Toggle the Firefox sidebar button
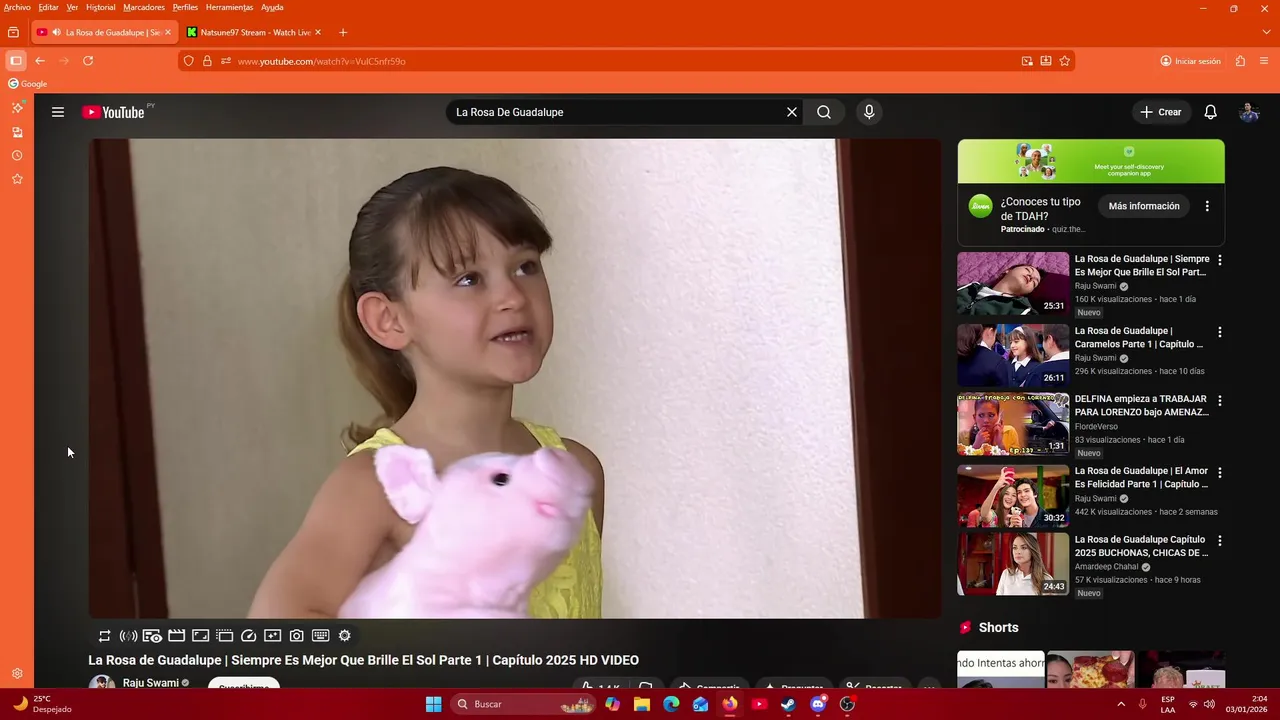Screen dimensions: 1280x720 point(16,61)
